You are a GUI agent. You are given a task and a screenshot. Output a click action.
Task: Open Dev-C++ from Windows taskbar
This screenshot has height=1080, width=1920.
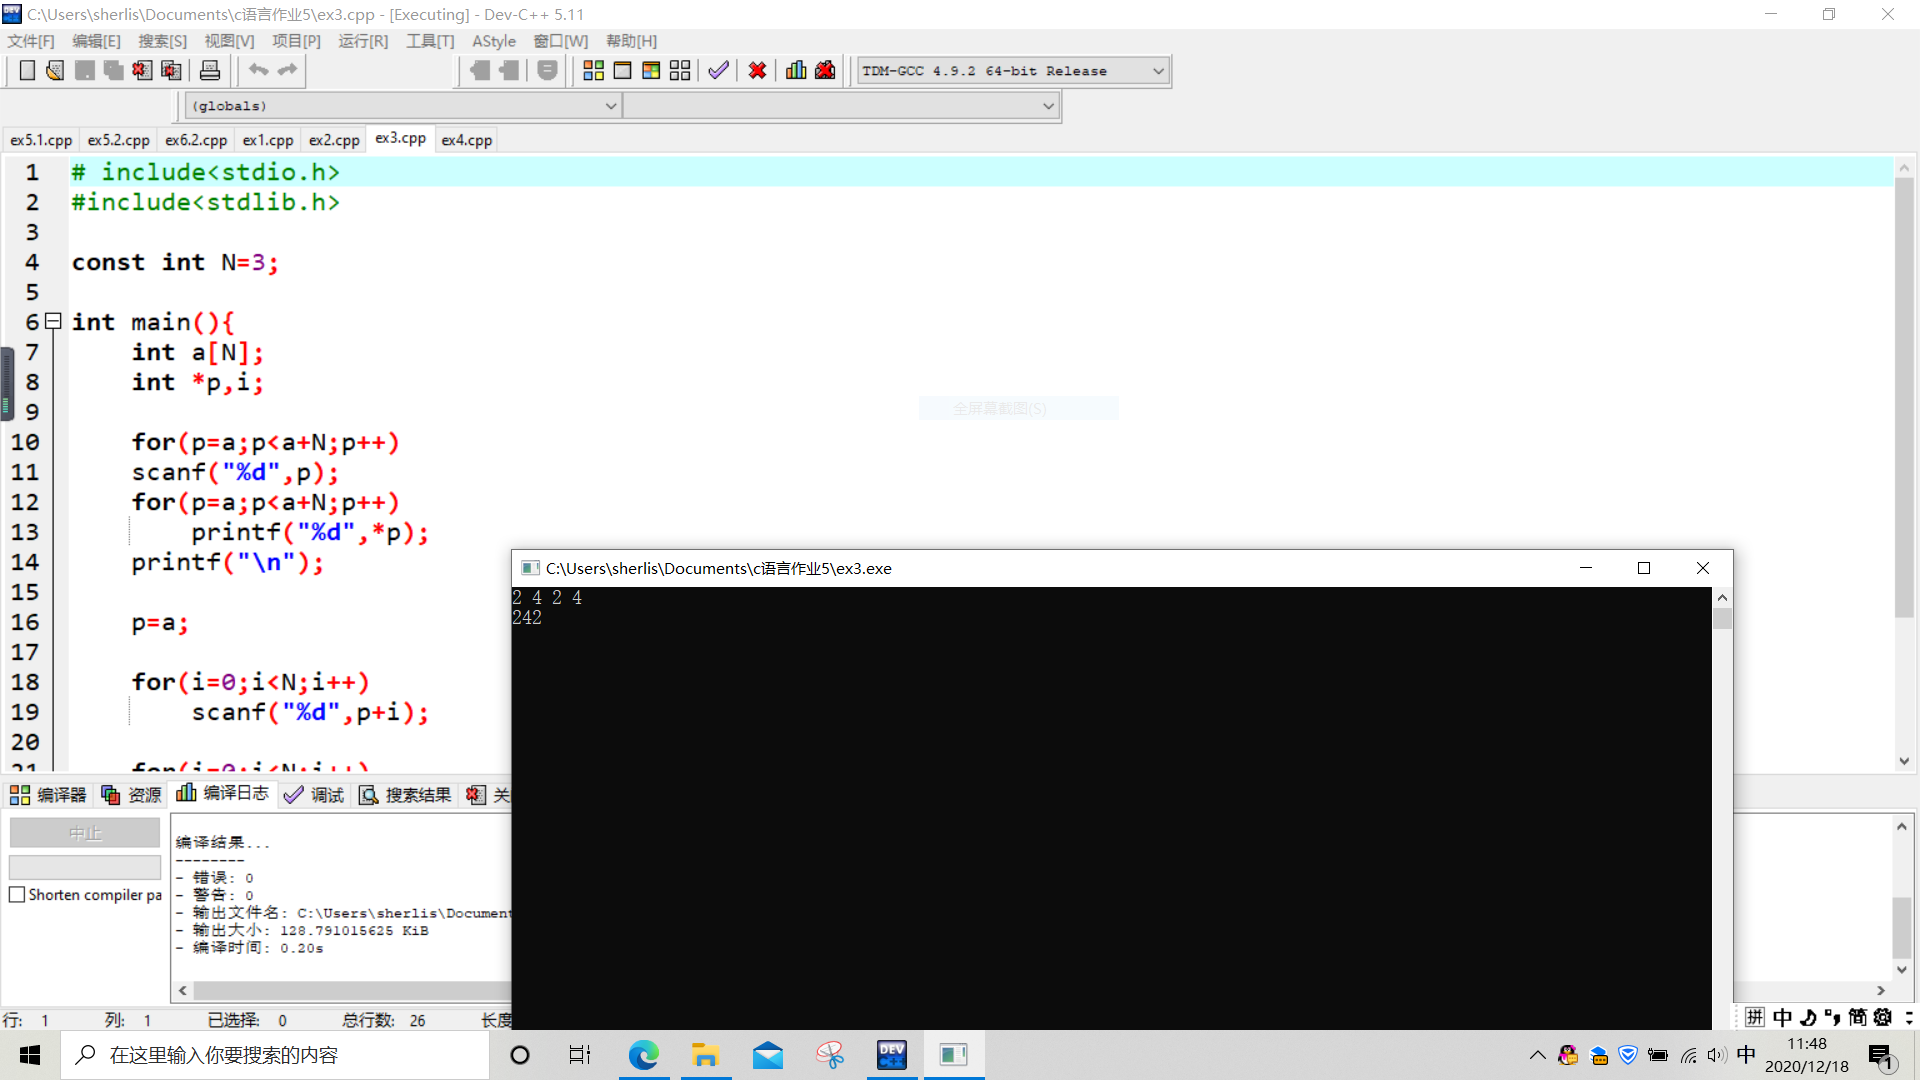point(891,1055)
